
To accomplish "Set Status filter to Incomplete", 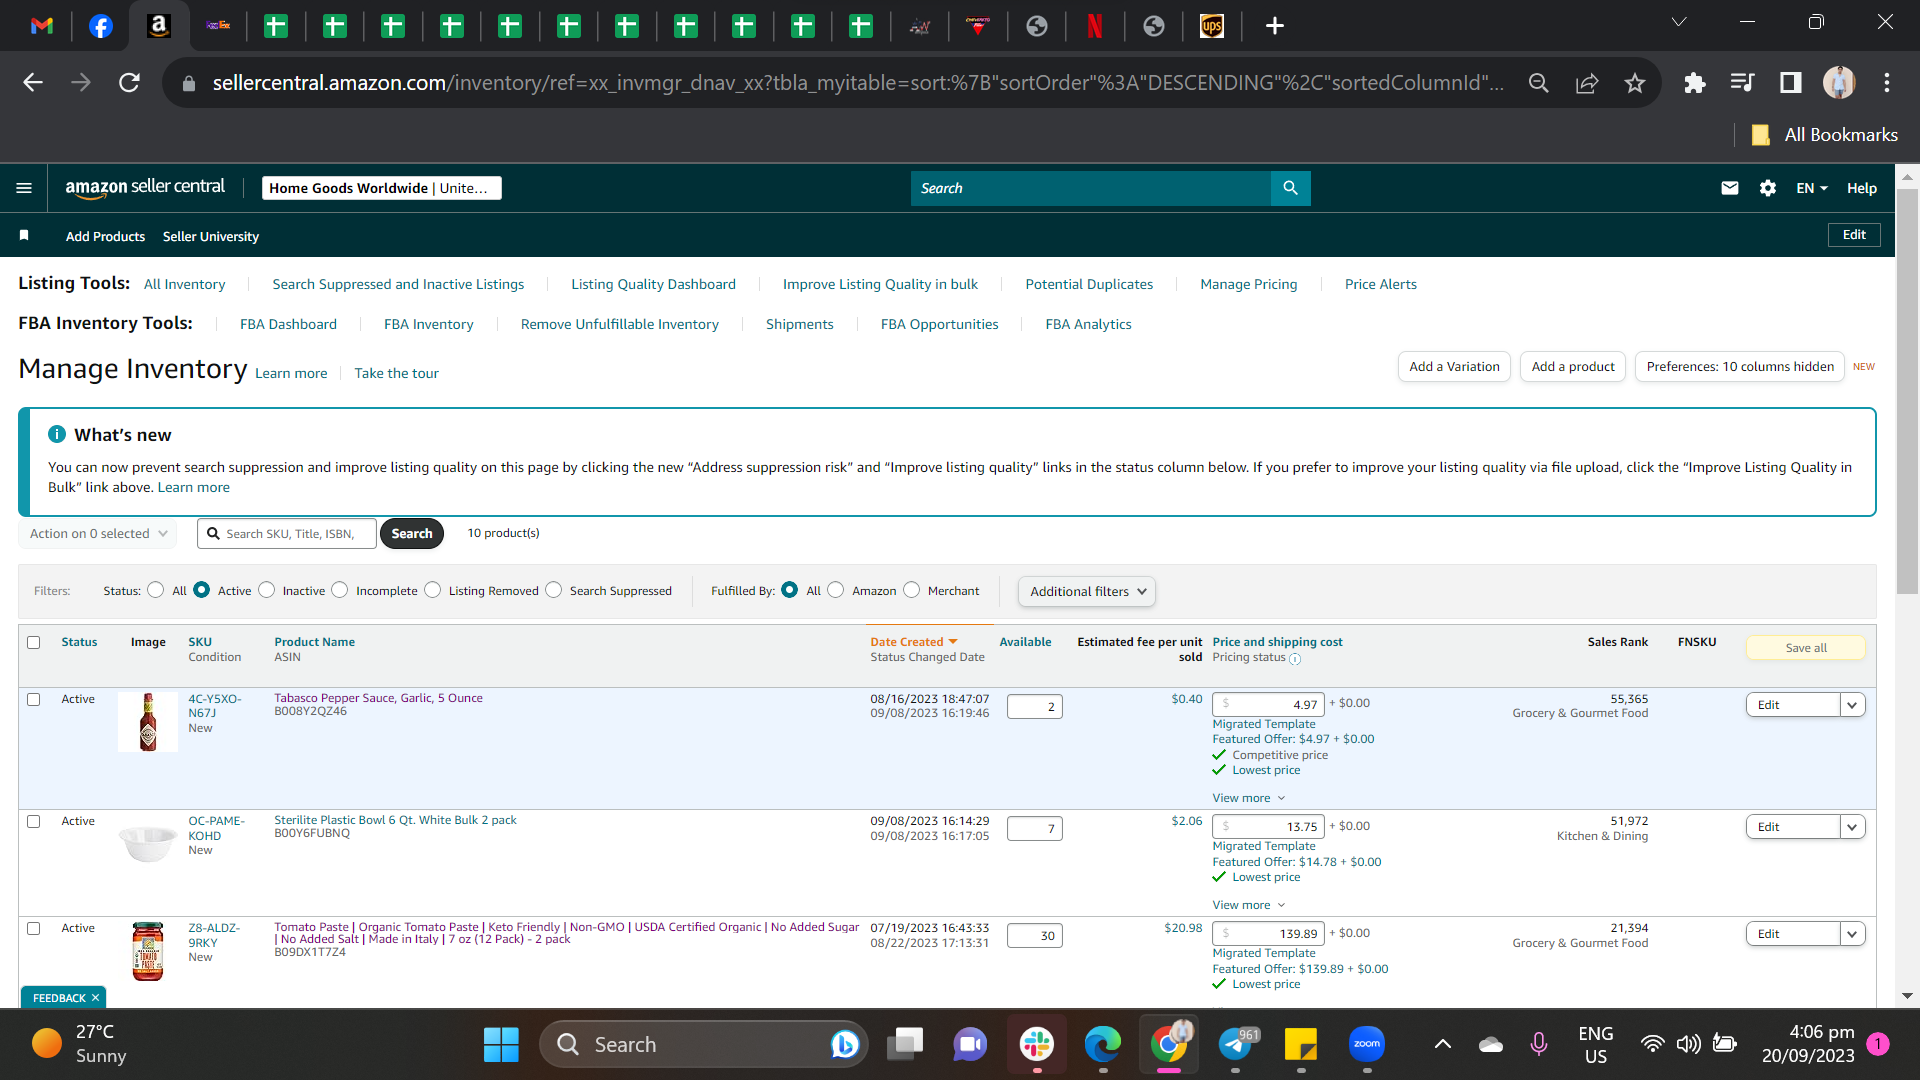I will 340,590.
